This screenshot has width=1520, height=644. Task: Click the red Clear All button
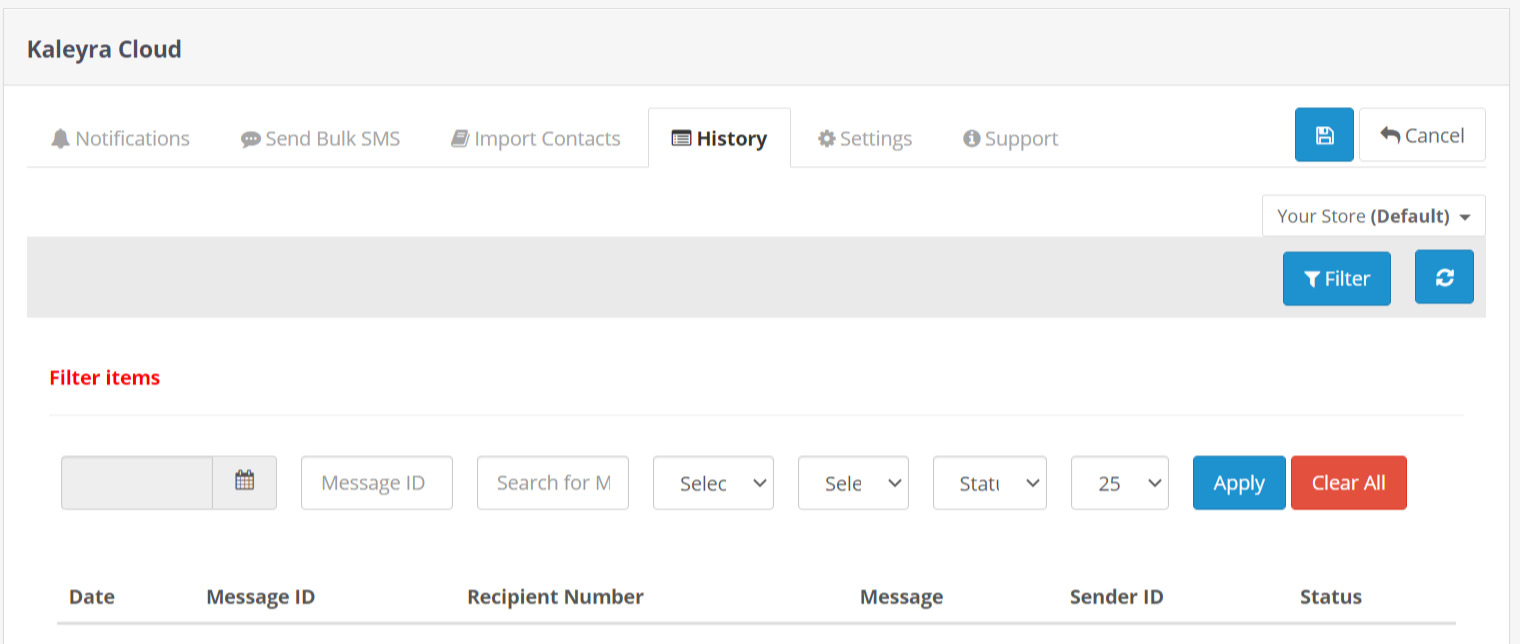[1348, 483]
